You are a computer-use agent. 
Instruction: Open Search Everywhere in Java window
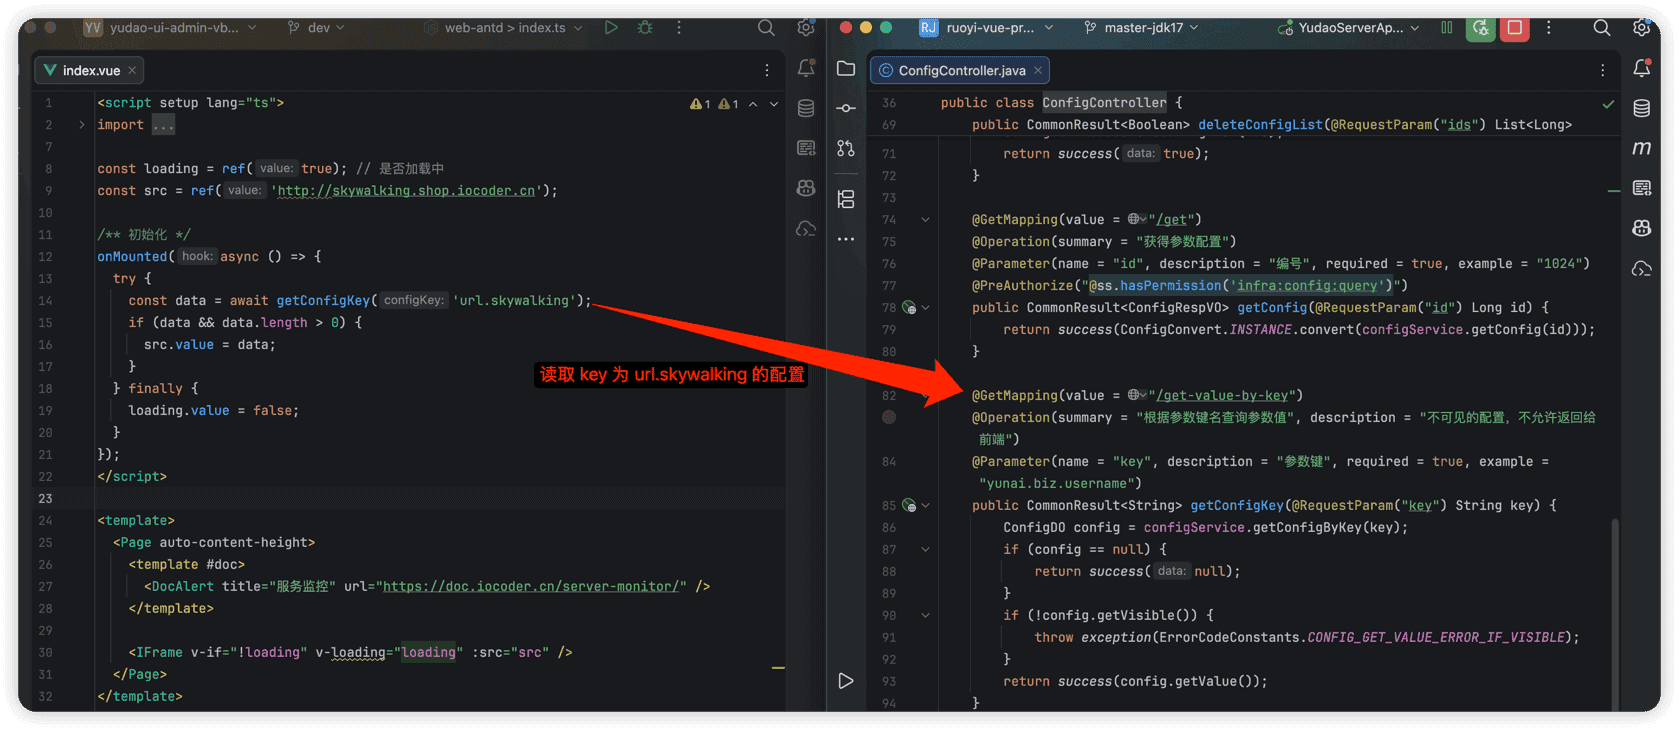coord(1602,28)
